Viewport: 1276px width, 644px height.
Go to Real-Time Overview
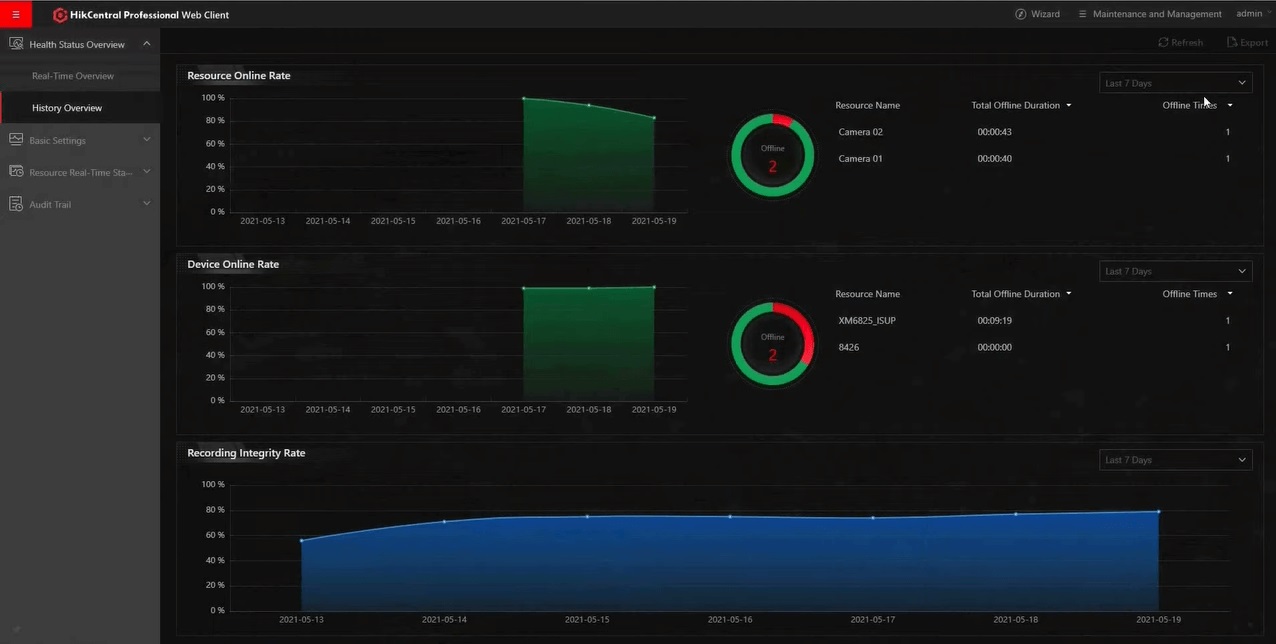tap(73, 76)
